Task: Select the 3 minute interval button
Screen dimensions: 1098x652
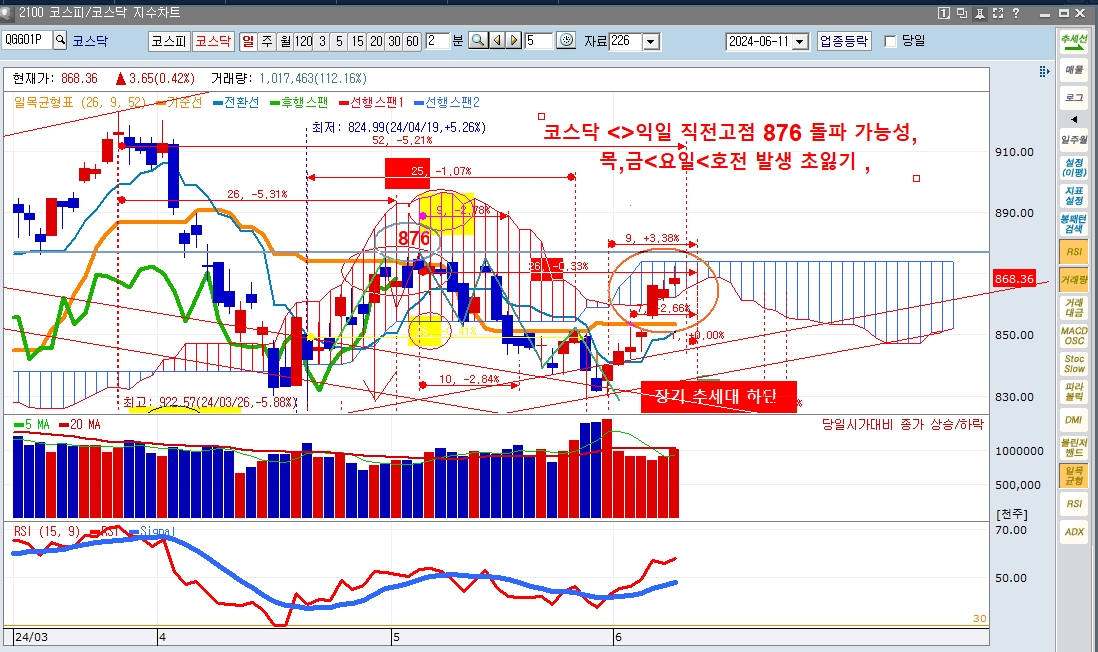Action: pos(322,41)
